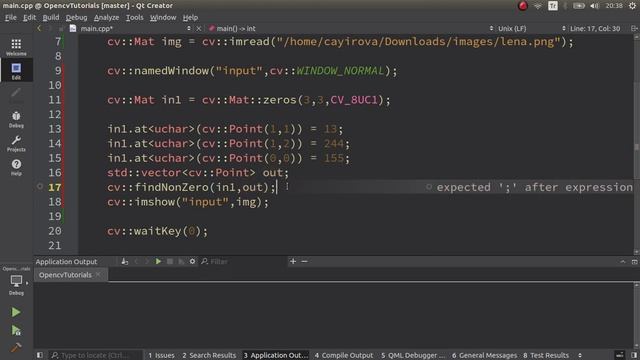
Task: Show the 6 General Messages pane
Action: 484,355
